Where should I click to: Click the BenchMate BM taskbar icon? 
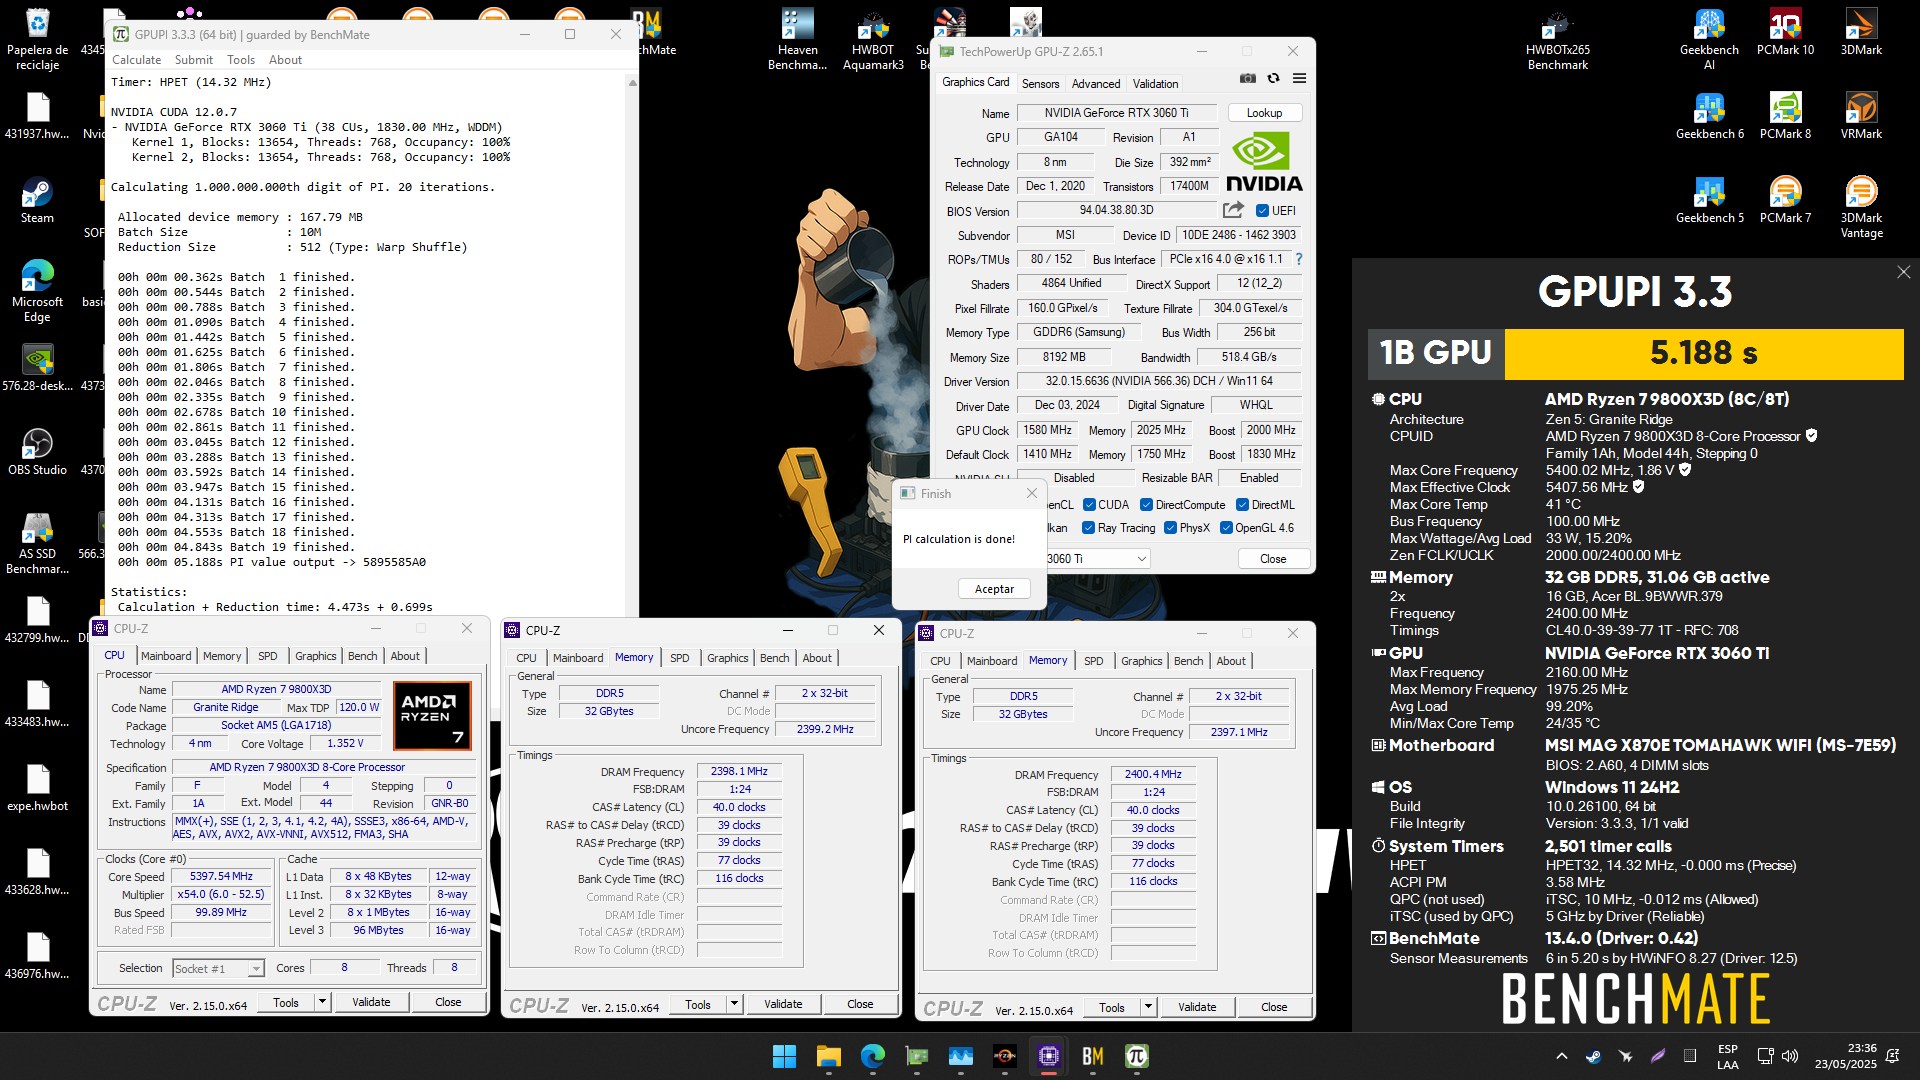pos(1092,1056)
